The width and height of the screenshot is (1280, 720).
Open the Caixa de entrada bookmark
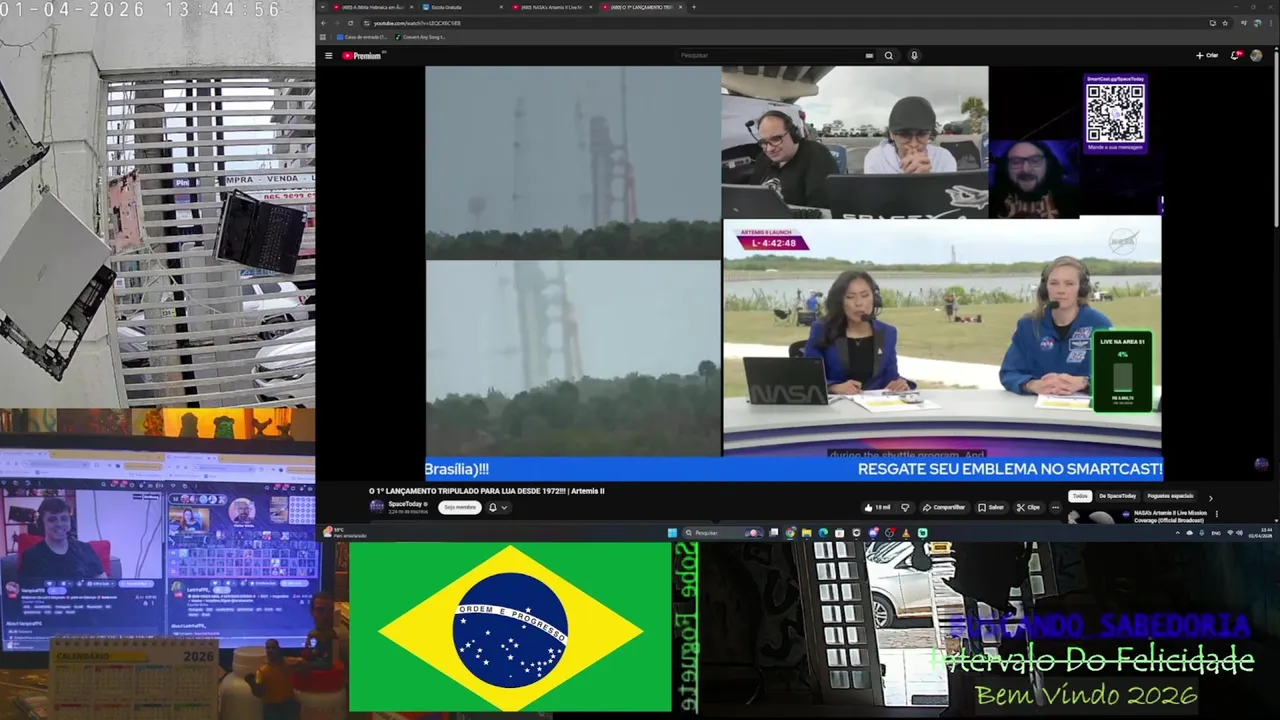(x=361, y=37)
